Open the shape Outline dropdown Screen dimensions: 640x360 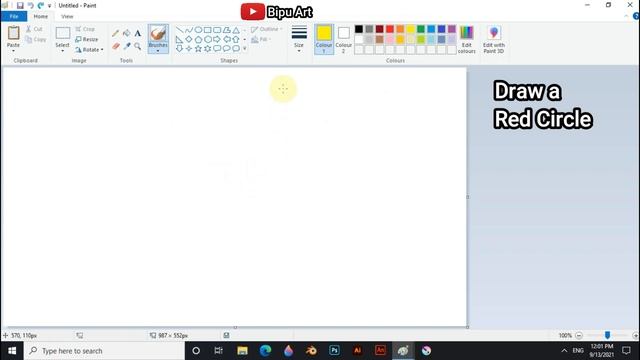266,29
